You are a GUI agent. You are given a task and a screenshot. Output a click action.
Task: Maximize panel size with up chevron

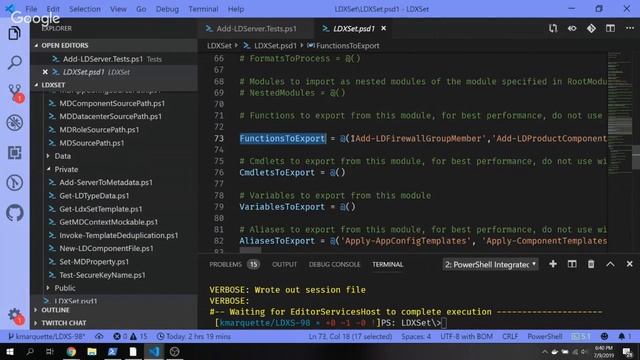point(610,264)
